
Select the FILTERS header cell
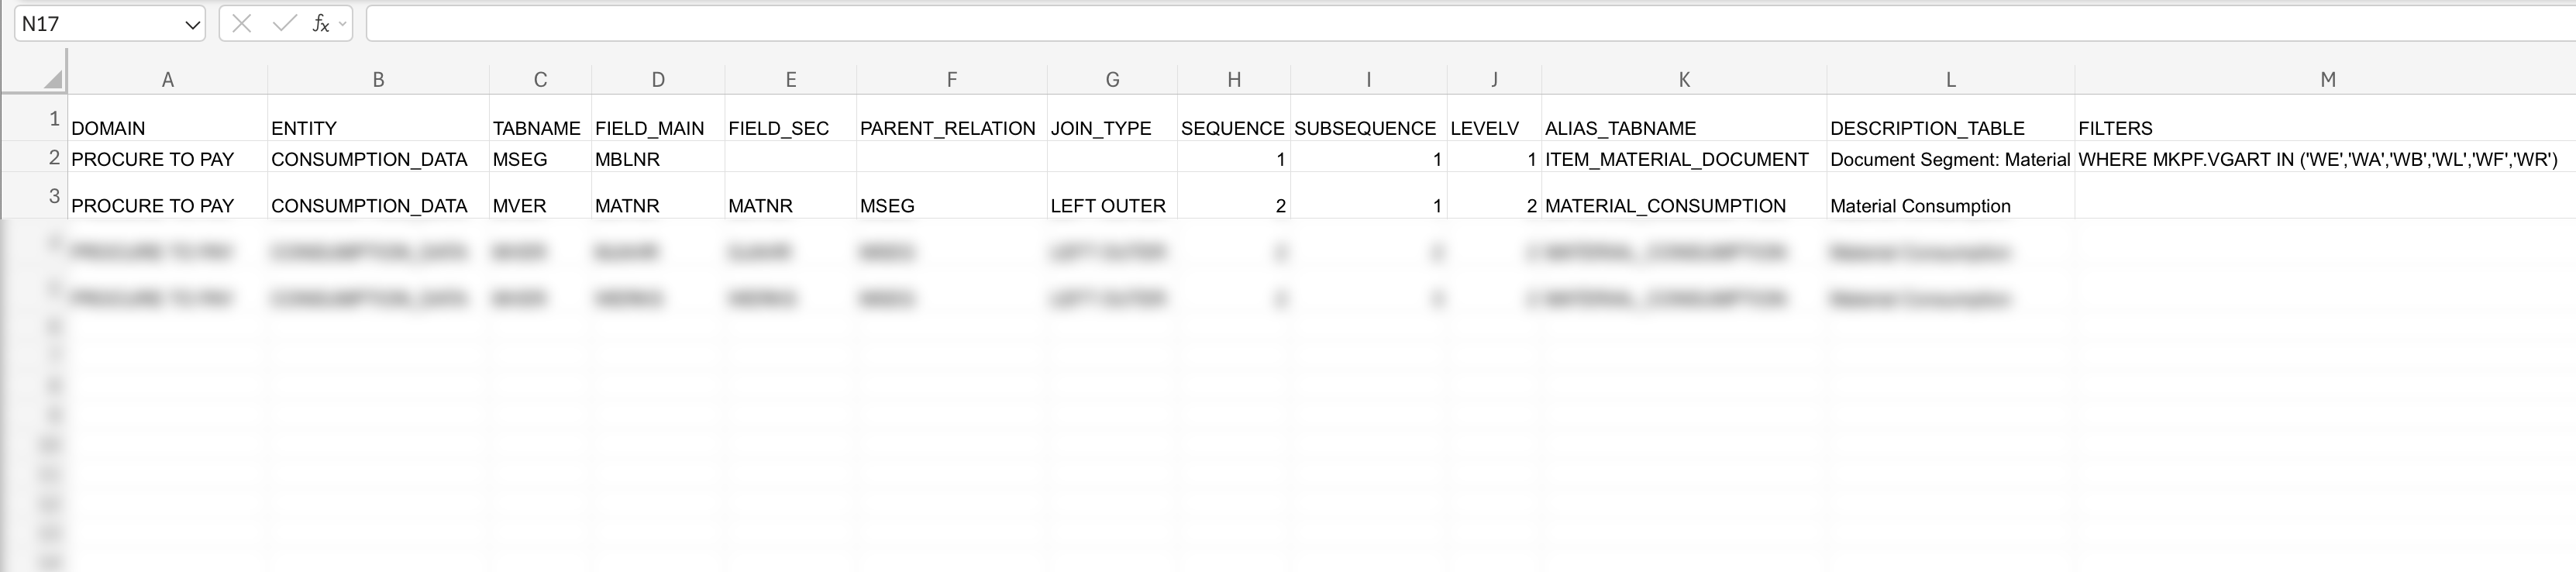(x=2115, y=128)
